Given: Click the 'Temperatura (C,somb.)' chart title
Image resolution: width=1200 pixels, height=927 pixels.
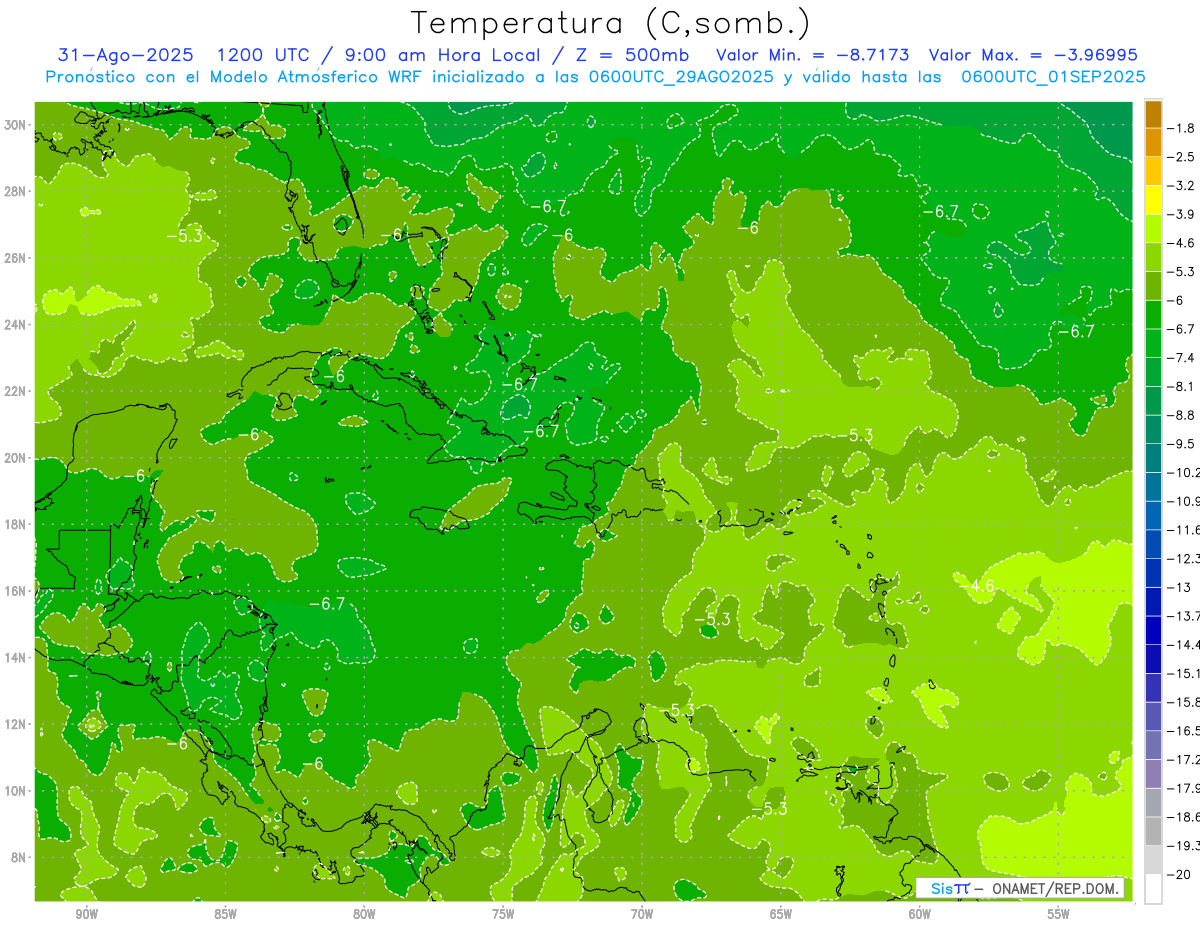Looking at the screenshot, I should pos(611,24).
